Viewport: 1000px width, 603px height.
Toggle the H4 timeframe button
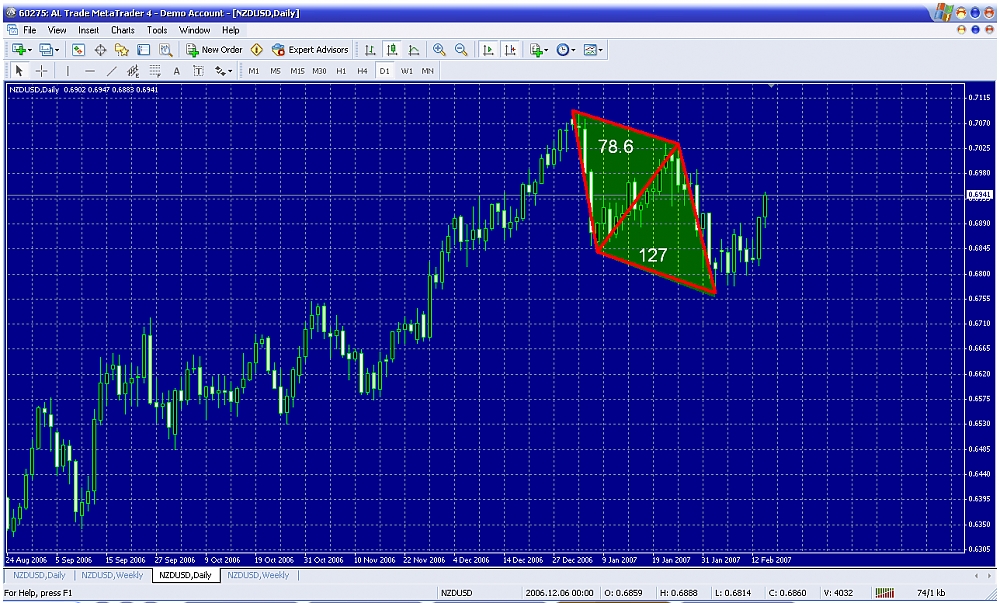point(363,71)
